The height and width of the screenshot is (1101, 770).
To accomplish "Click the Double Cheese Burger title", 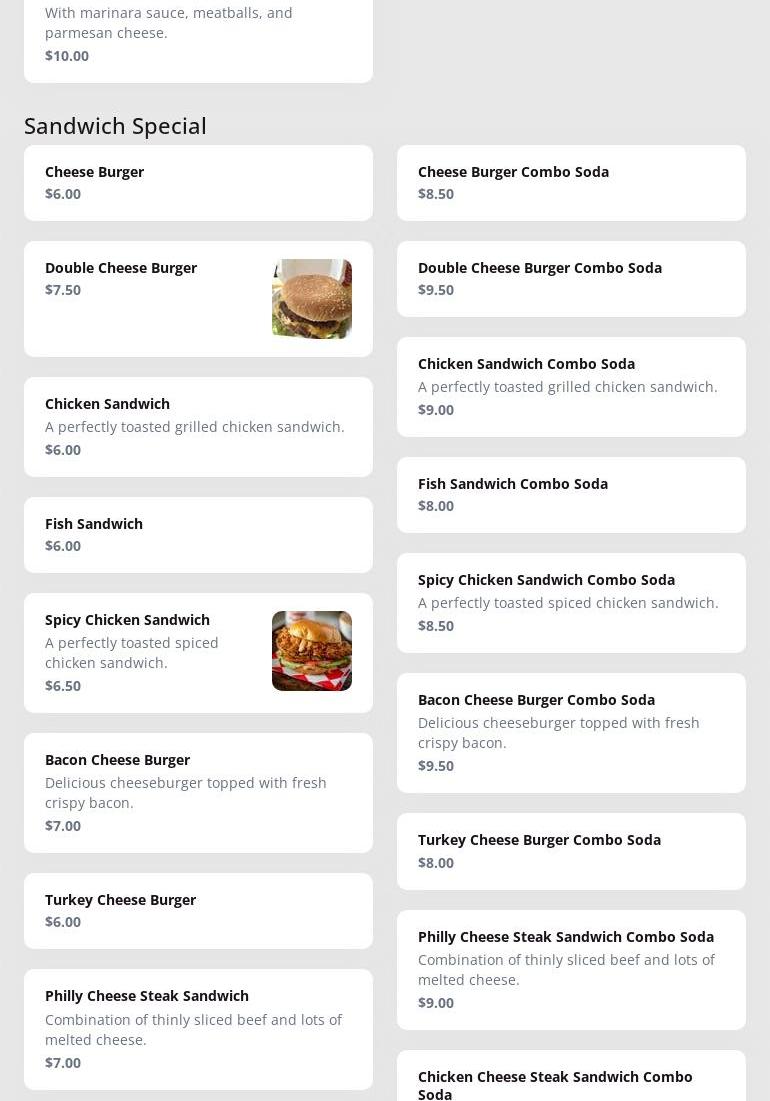I will click(121, 268).
